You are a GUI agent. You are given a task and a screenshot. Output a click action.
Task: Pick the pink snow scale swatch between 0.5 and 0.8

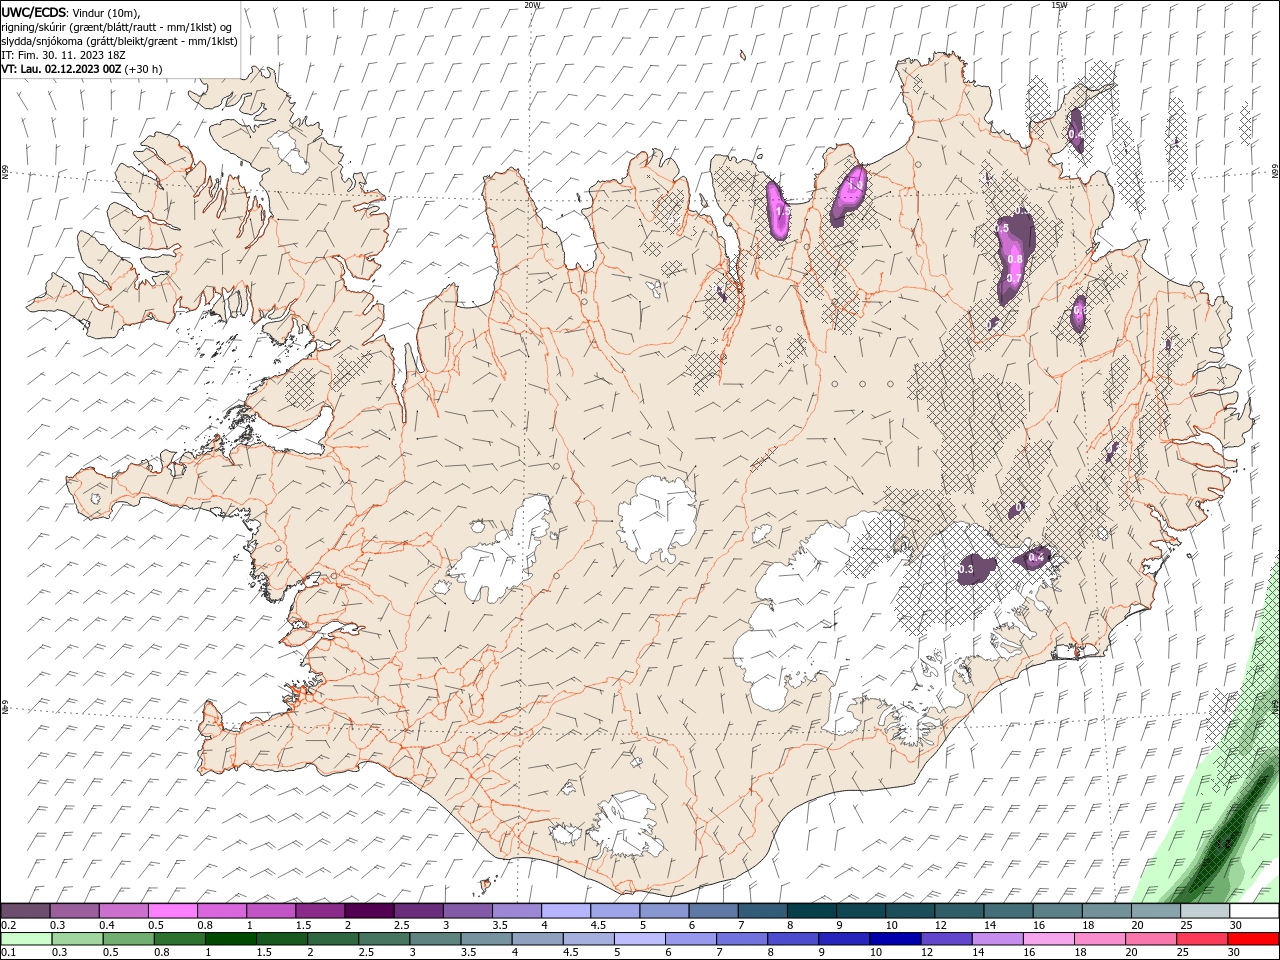172,911
